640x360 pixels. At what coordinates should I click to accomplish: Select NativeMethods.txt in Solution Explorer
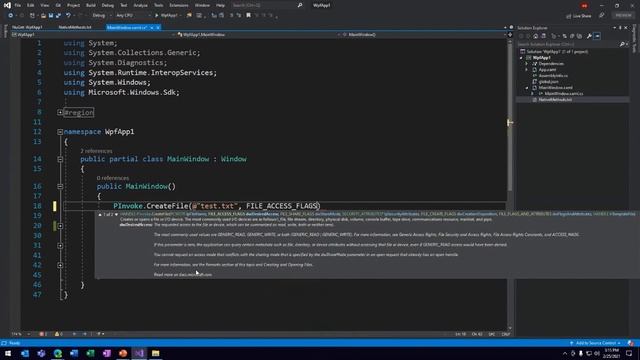tap(555, 100)
